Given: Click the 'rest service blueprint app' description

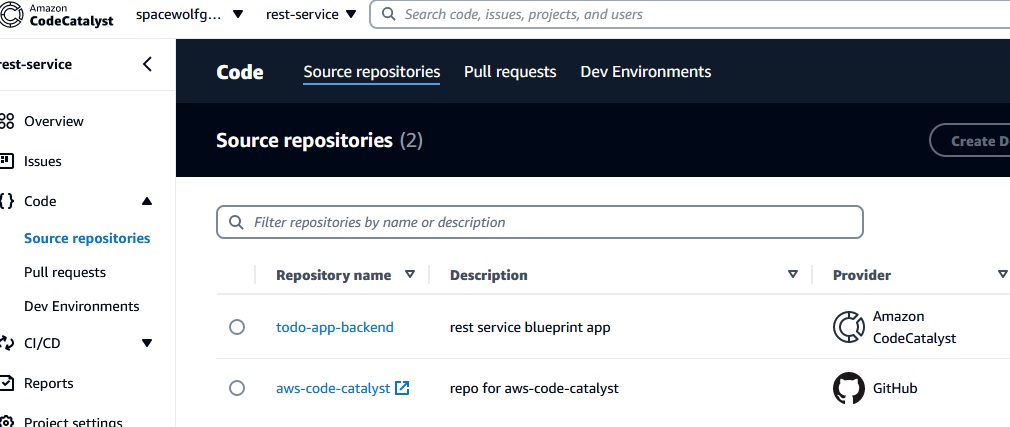Looking at the screenshot, I should [x=530, y=327].
